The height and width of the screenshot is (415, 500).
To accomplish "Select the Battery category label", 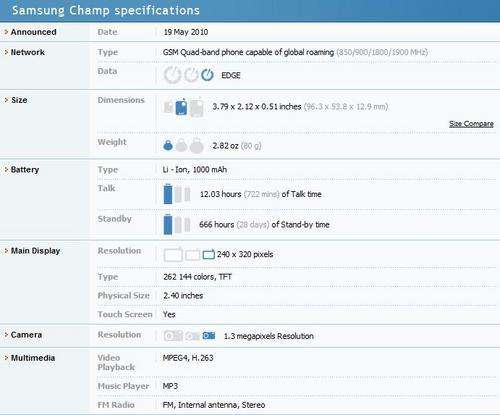I will pyautogui.click(x=25, y=170).
